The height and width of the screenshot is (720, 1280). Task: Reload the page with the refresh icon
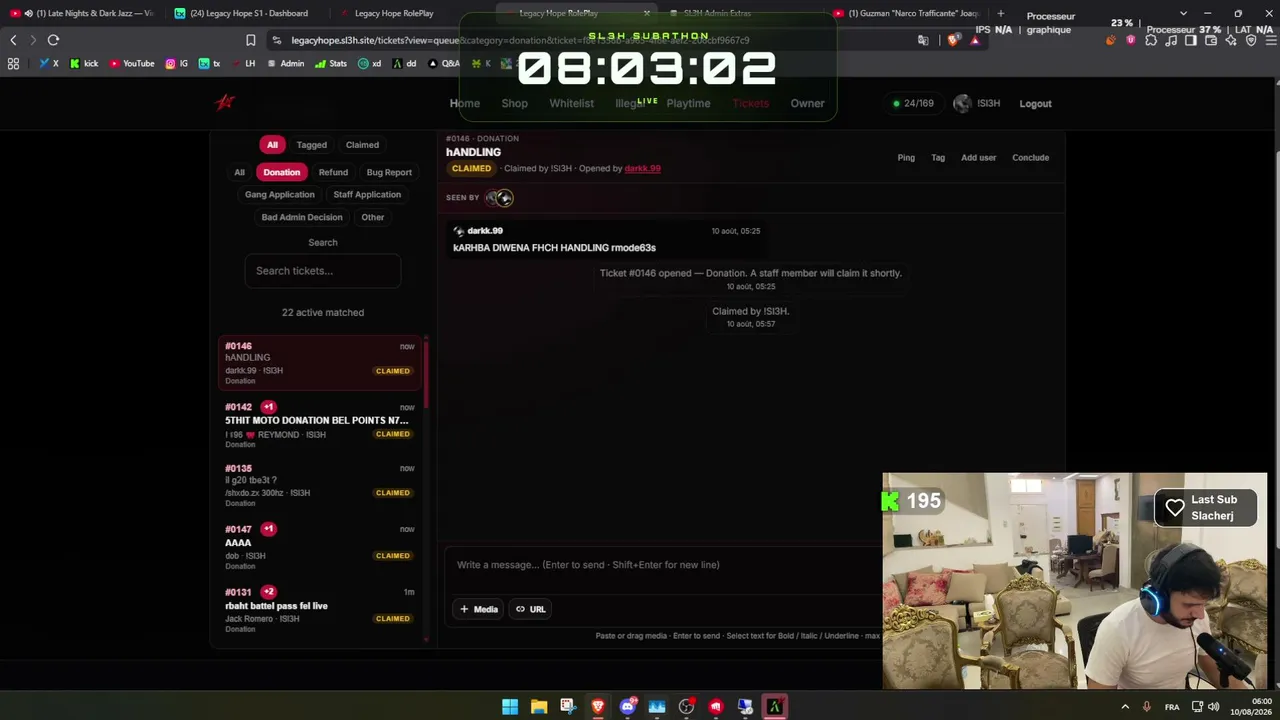click(53, 40)
